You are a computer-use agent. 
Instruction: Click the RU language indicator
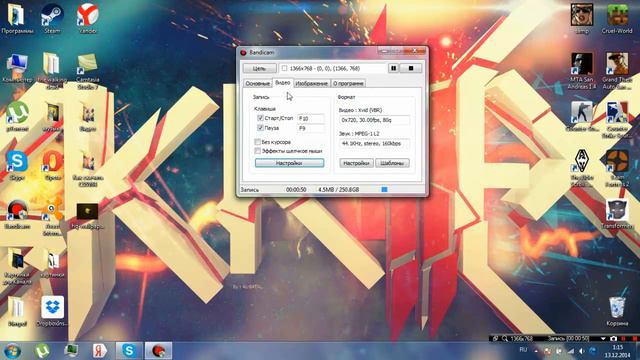[523, 350]
